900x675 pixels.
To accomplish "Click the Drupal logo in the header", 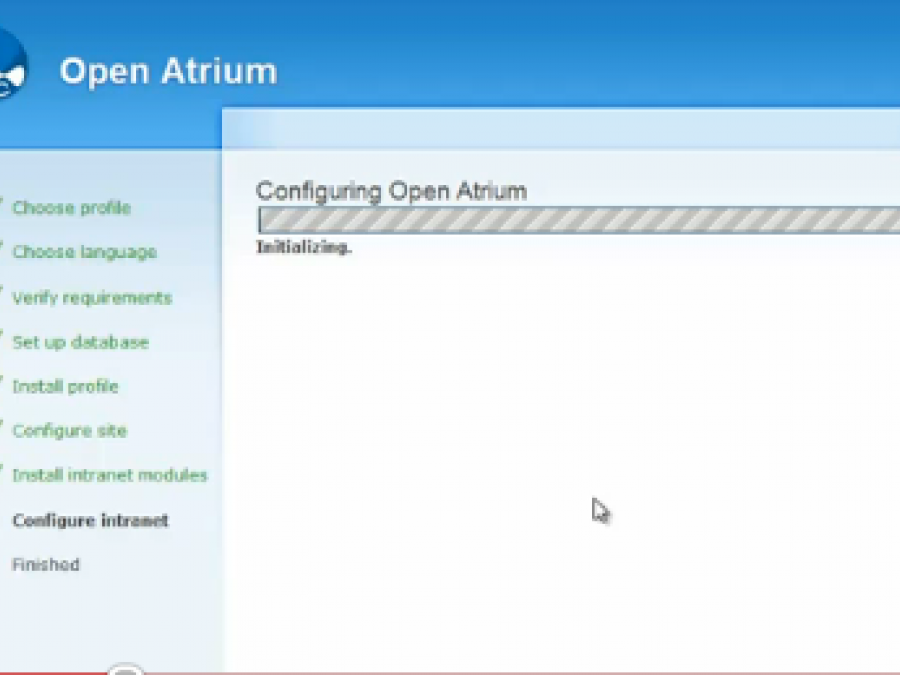I will coord(12,66).
